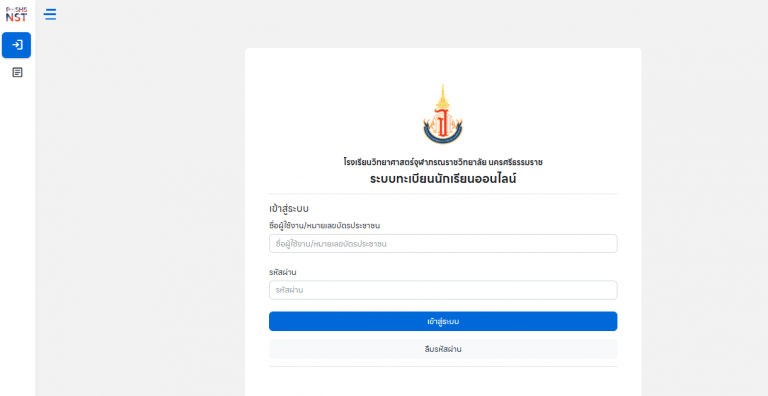Select the login arrow sidebar icon

pyautogui.click(x=17, y=45)
